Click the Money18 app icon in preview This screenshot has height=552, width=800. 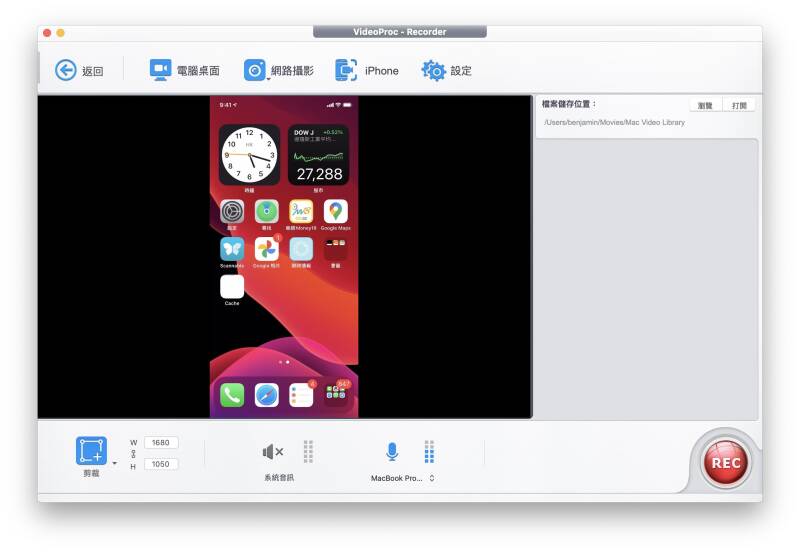click(x=301, y=211)
